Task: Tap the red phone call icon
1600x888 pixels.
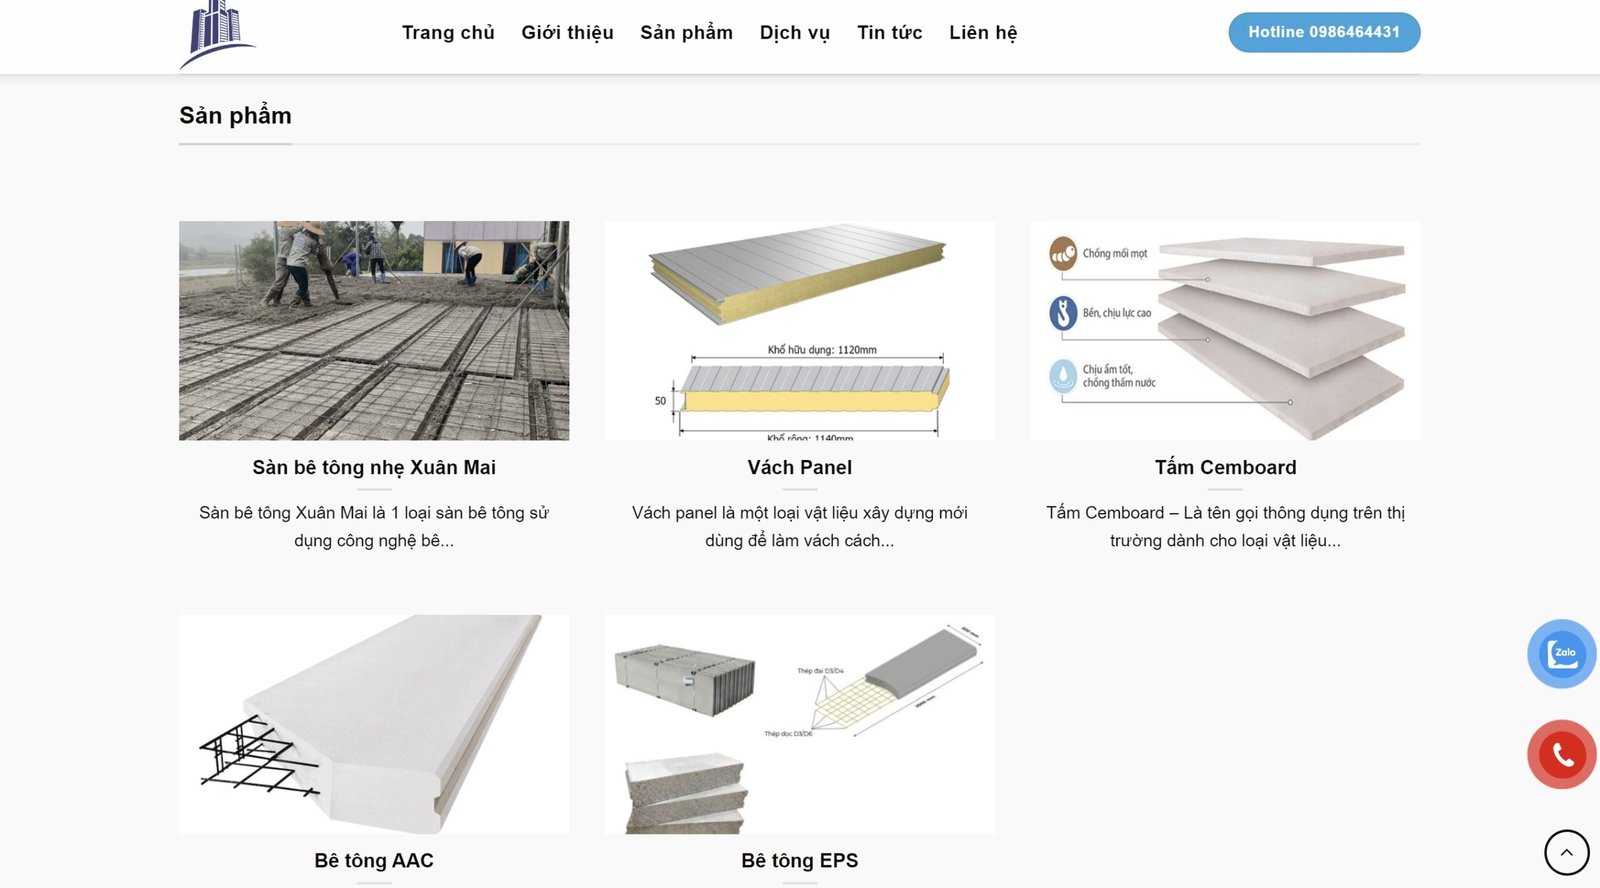Action: [x=1562, y=754]
